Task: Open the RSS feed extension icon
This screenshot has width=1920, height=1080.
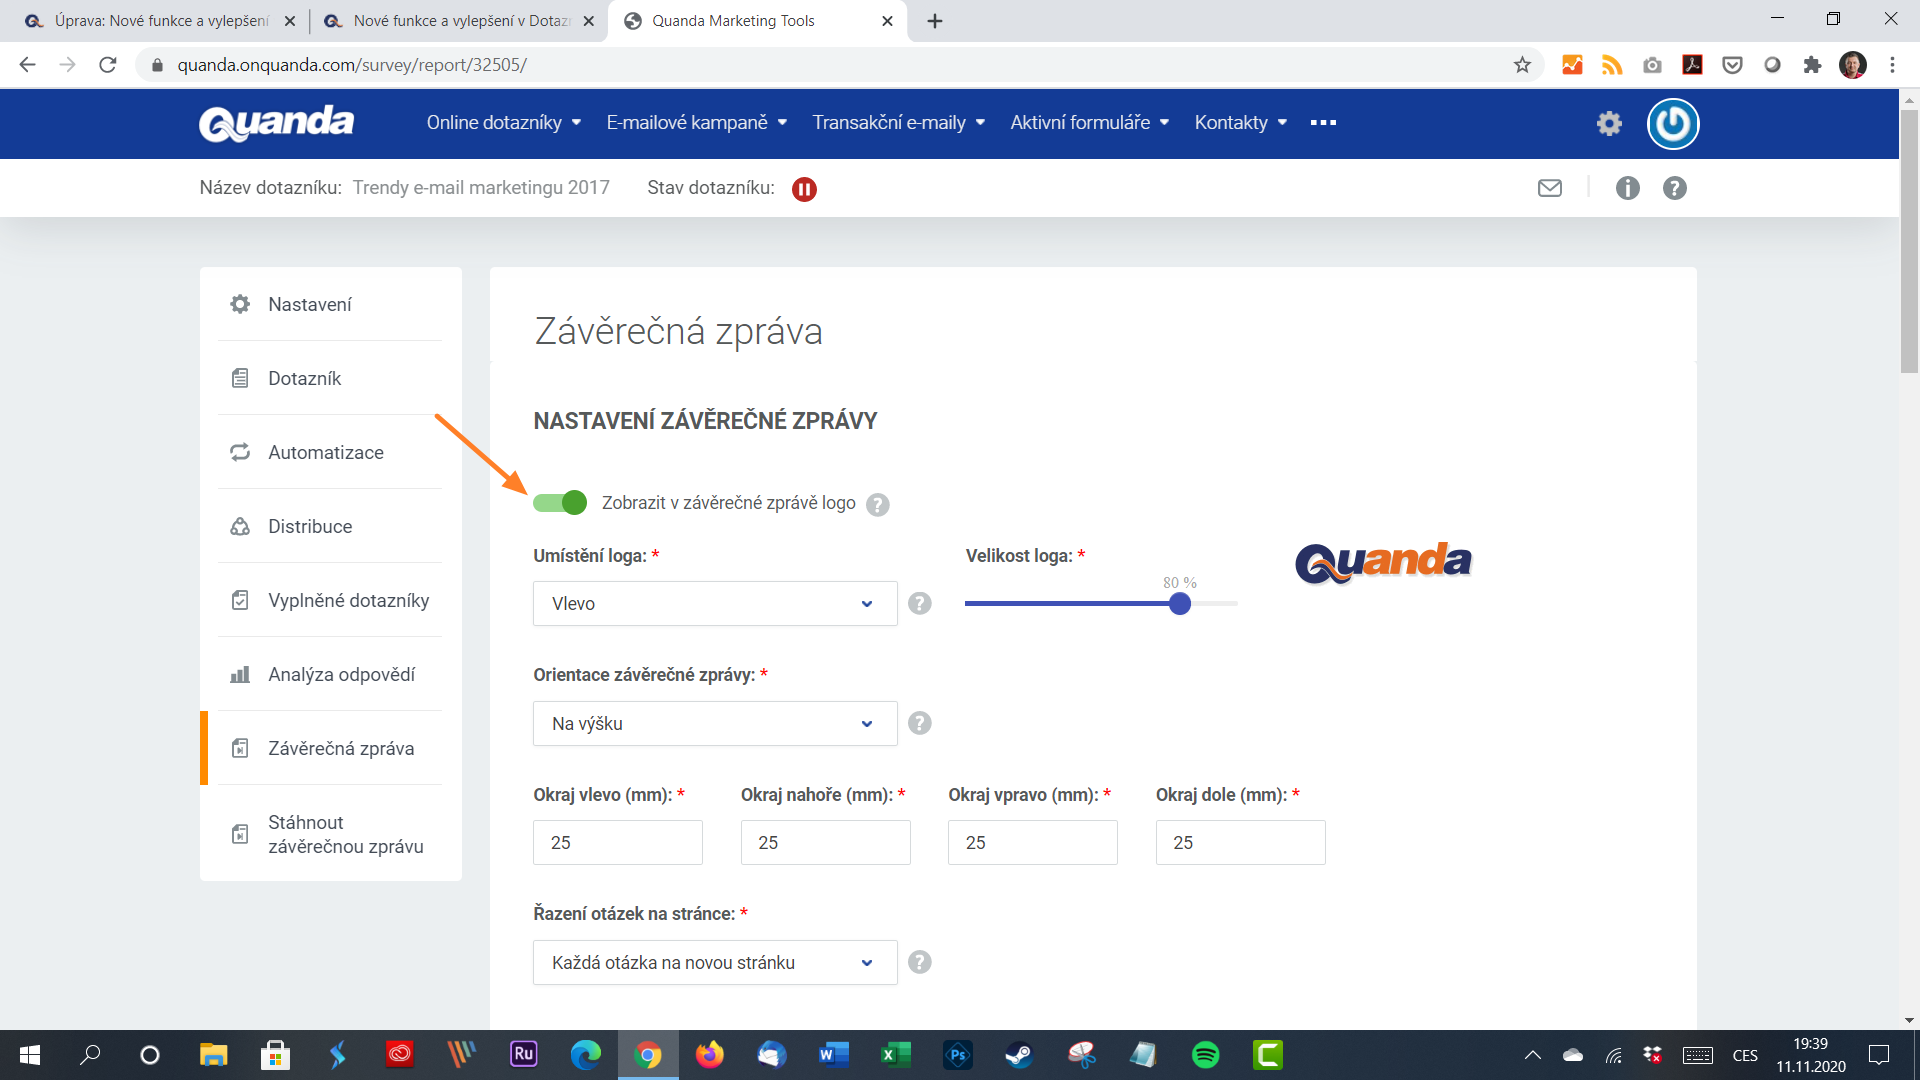Action: coord(1612,65)
